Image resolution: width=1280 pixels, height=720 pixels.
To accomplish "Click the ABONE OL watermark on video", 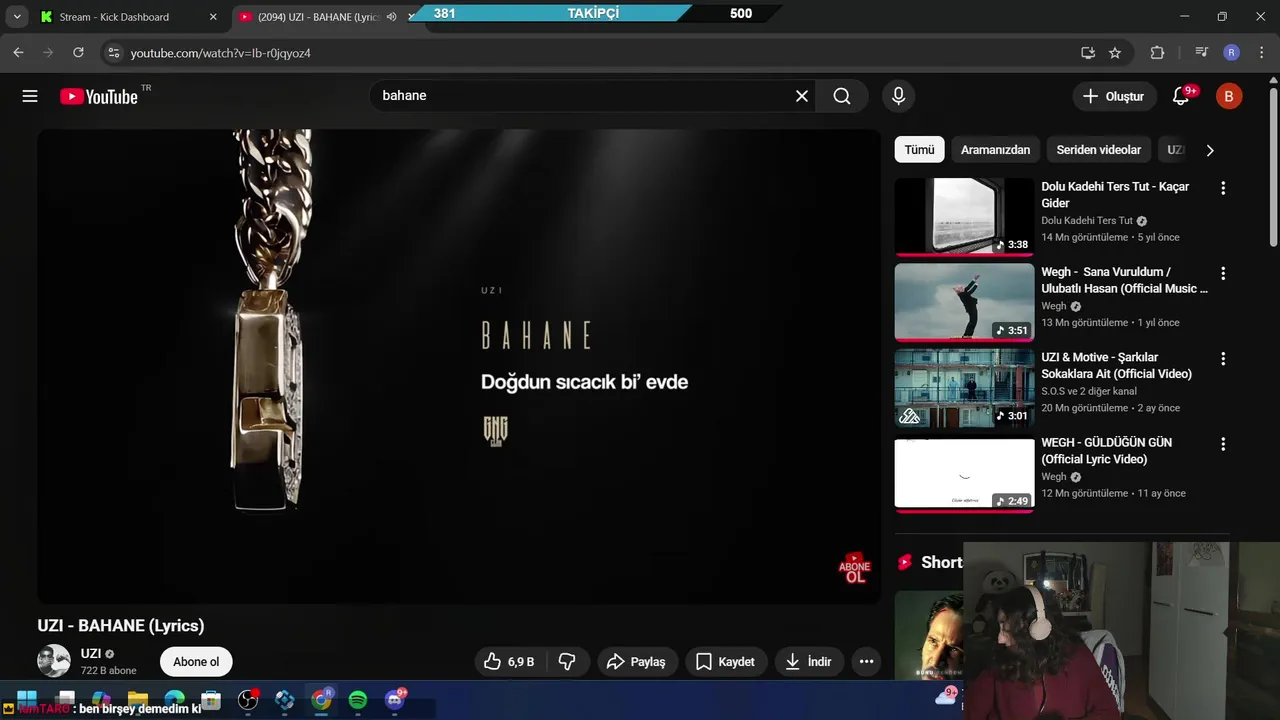I will (855, 568).
